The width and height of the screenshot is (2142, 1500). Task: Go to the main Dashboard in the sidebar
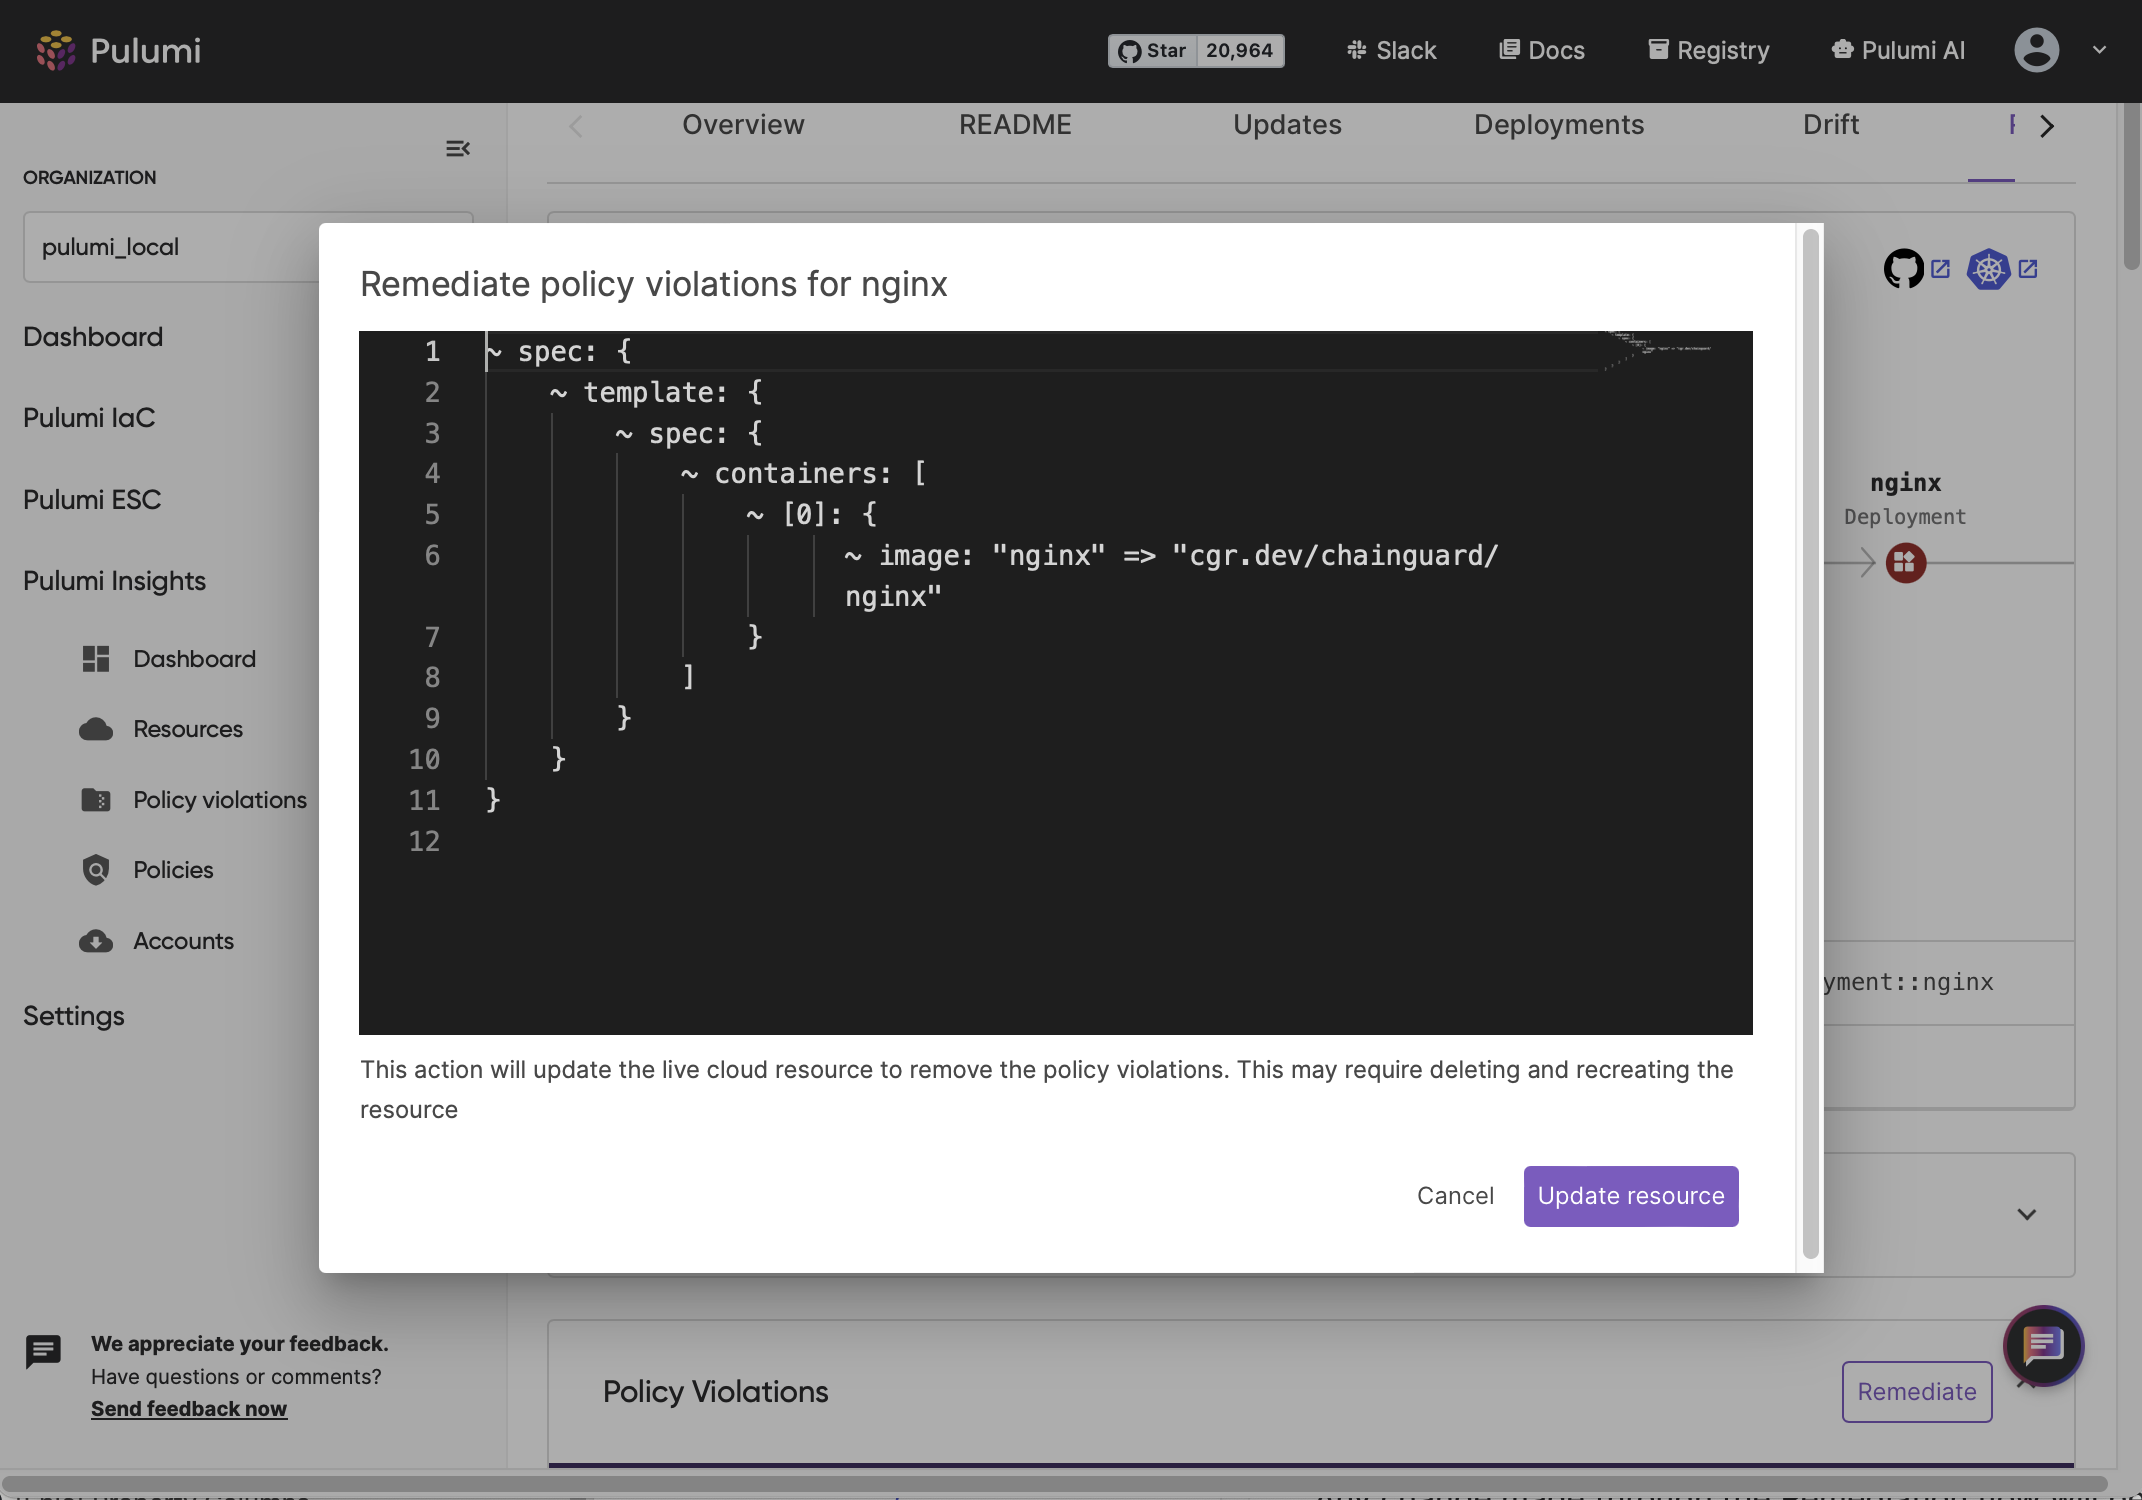click(x=93, y=337)
